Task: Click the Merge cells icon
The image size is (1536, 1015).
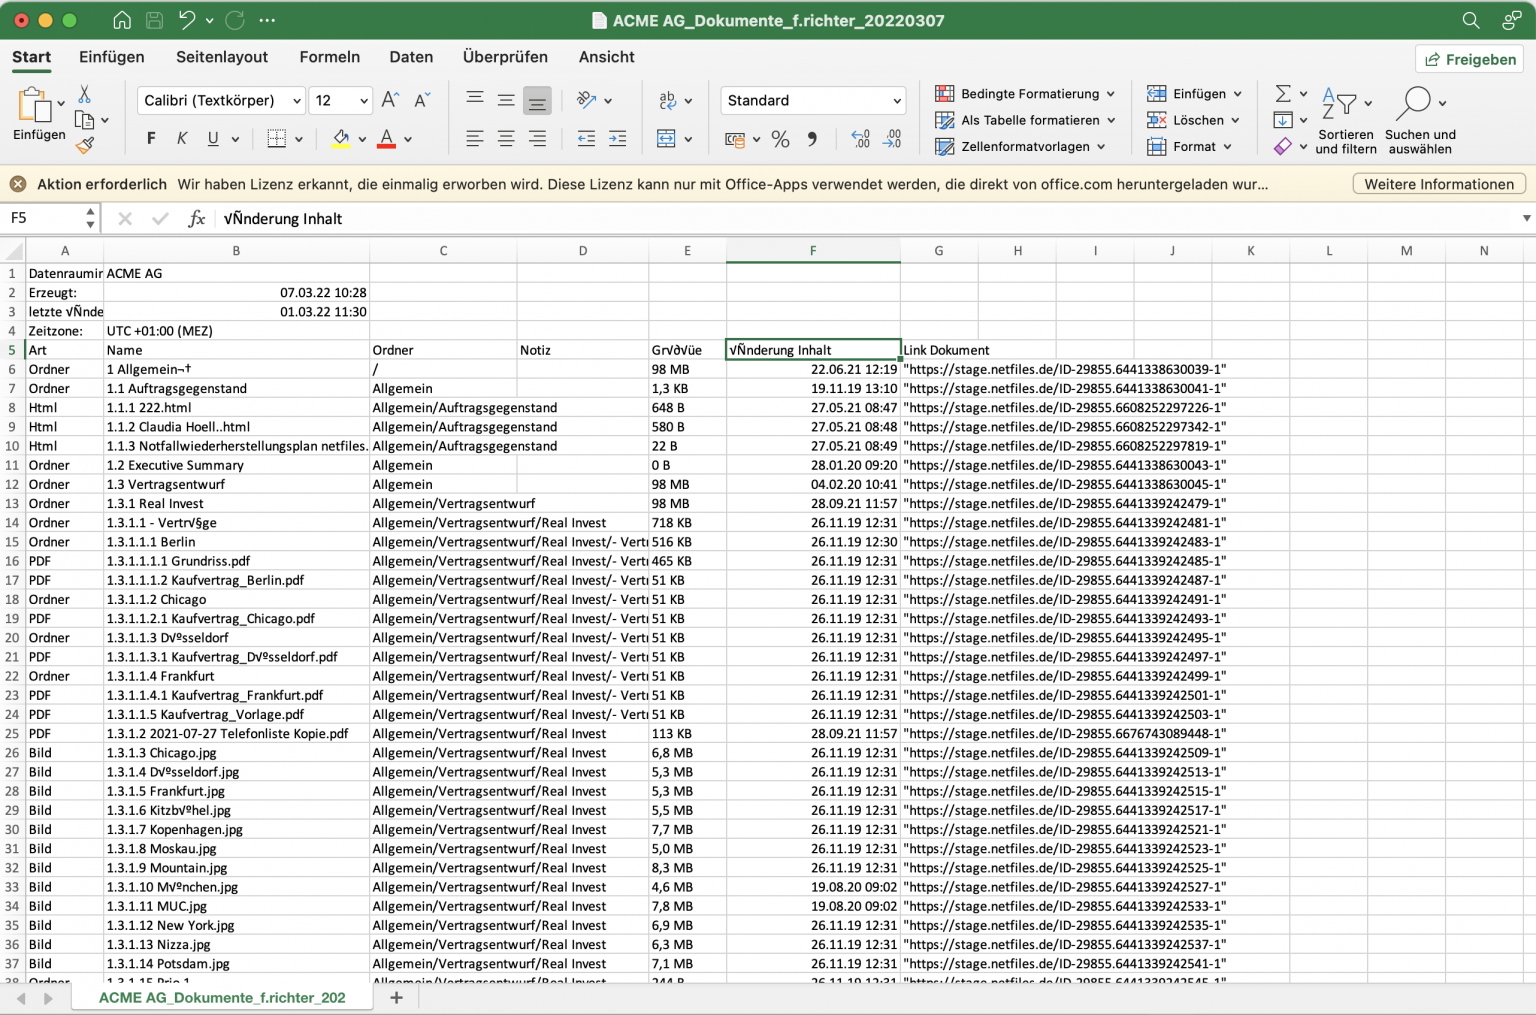Action: 666,139
